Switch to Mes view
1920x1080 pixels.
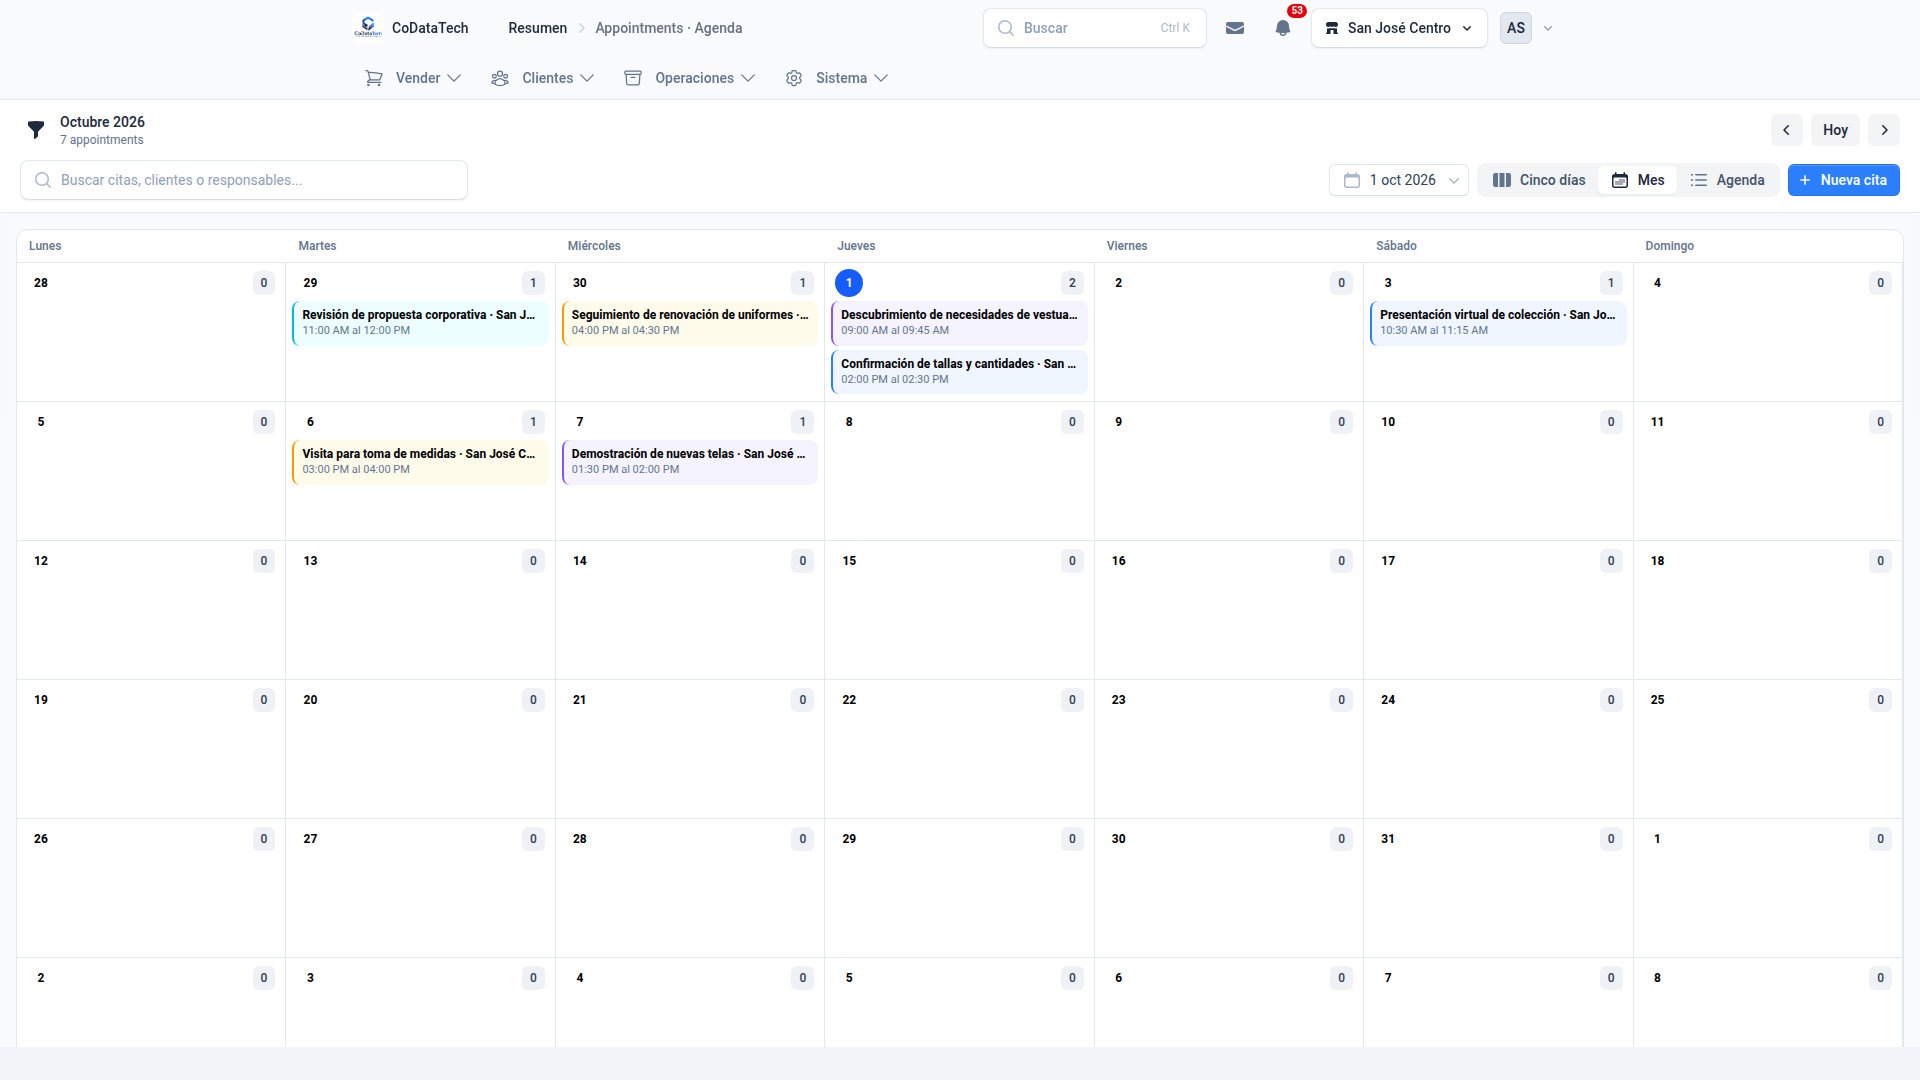1638,180
